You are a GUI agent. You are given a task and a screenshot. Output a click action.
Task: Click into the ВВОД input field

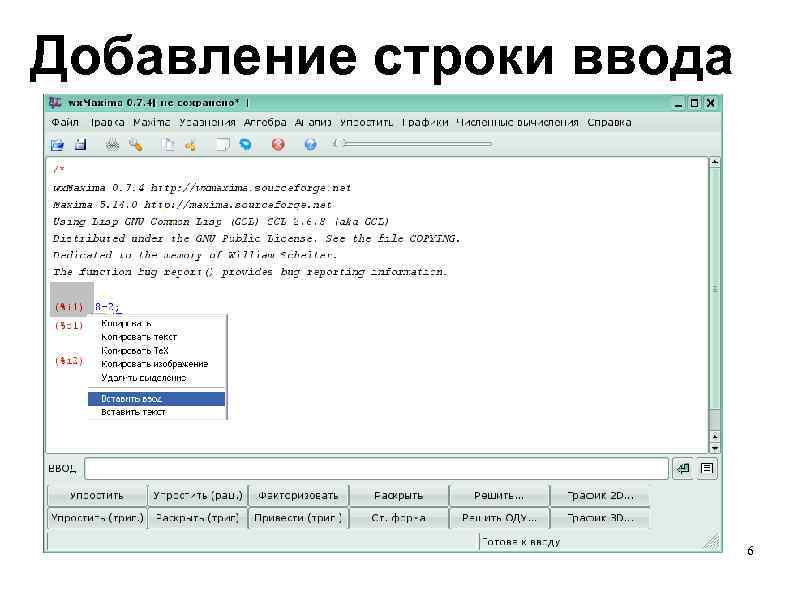(376, 468)
